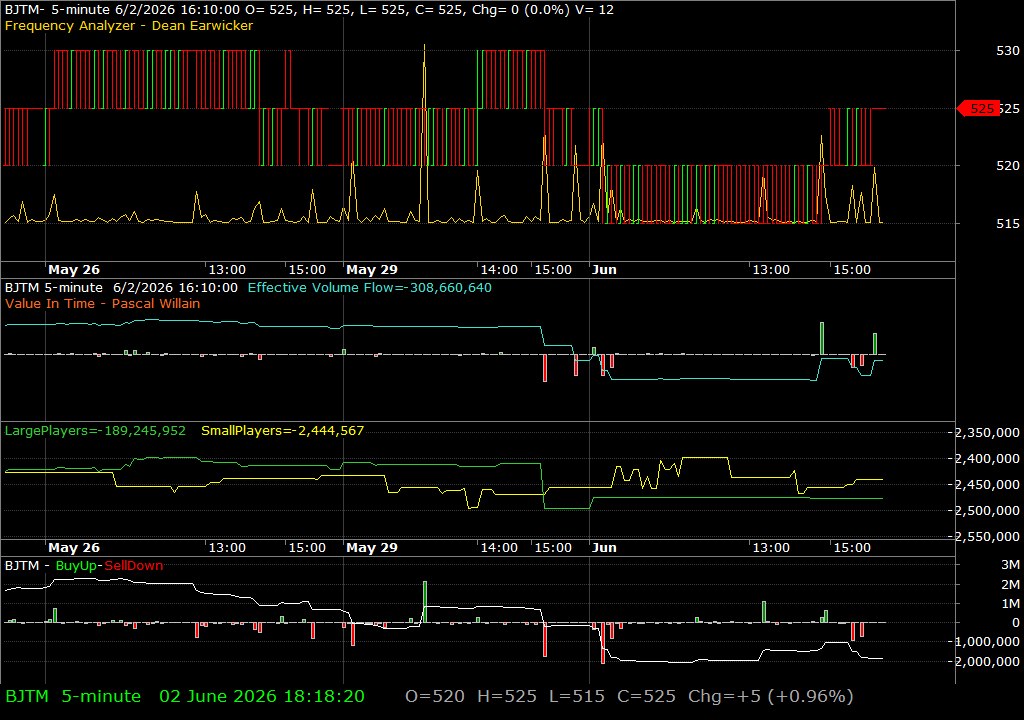Screen dimensions: 1024x720
Task: Click the 2M axis label in BuyUp panel
Action: [x=1010, y=584]
